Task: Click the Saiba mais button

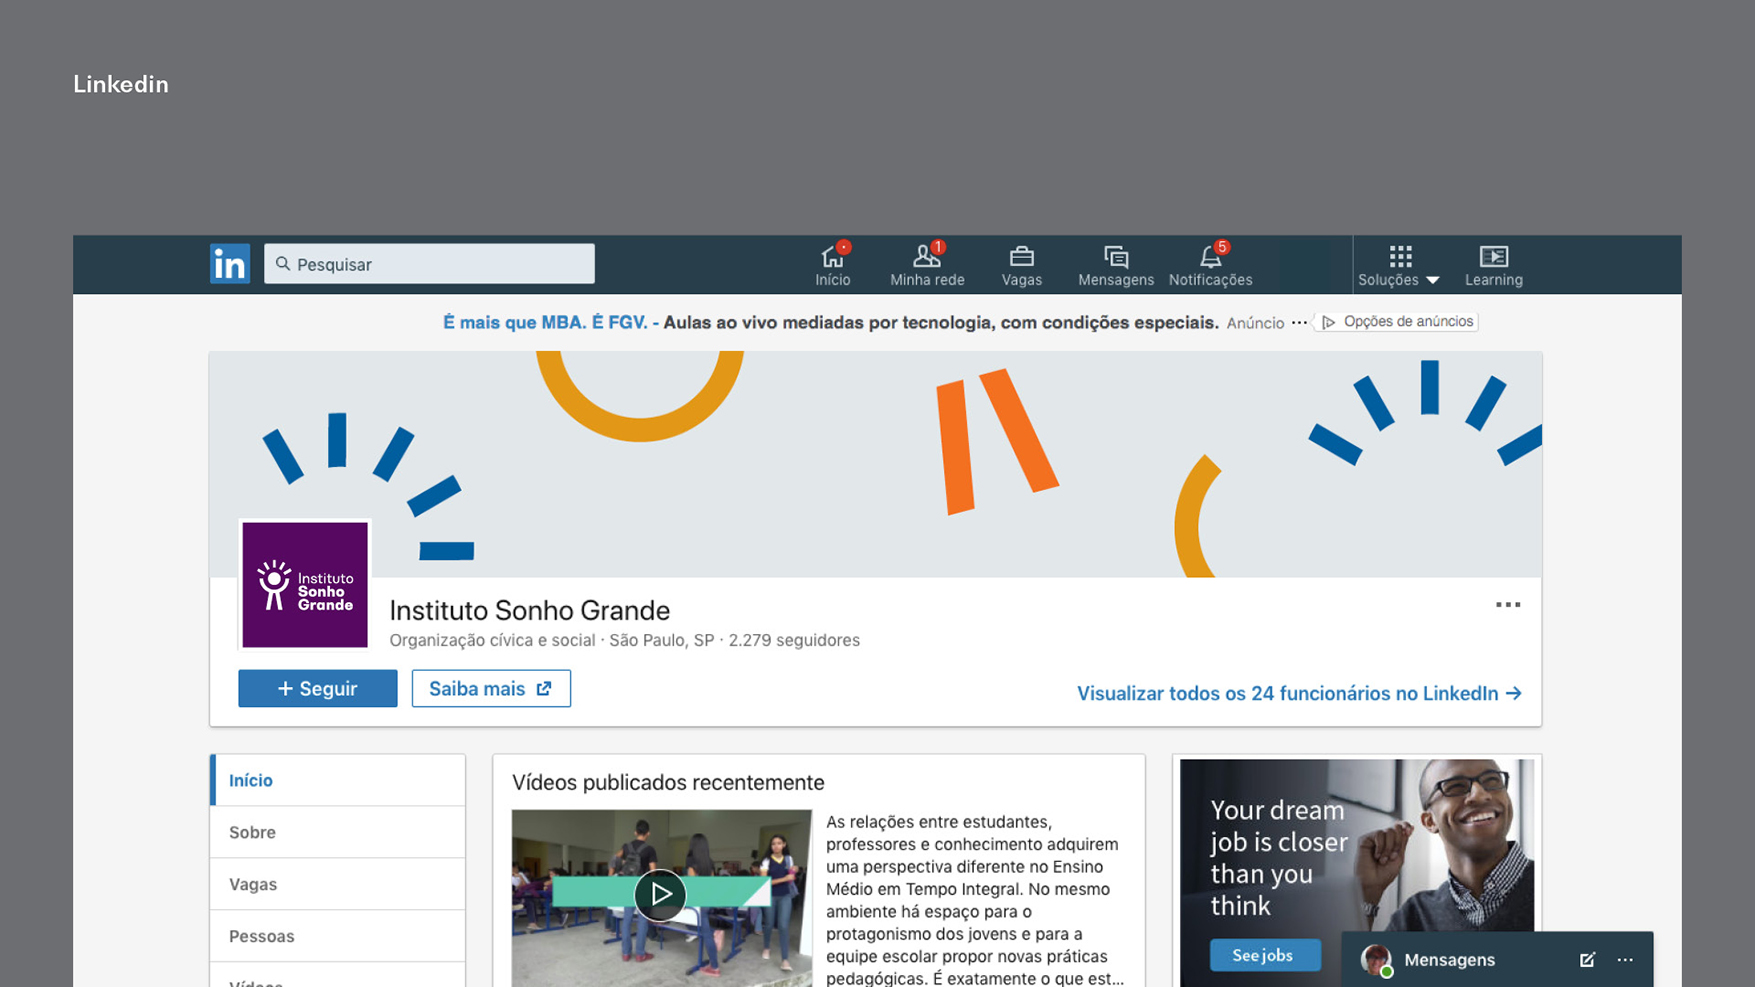Action: coord(491,688)
